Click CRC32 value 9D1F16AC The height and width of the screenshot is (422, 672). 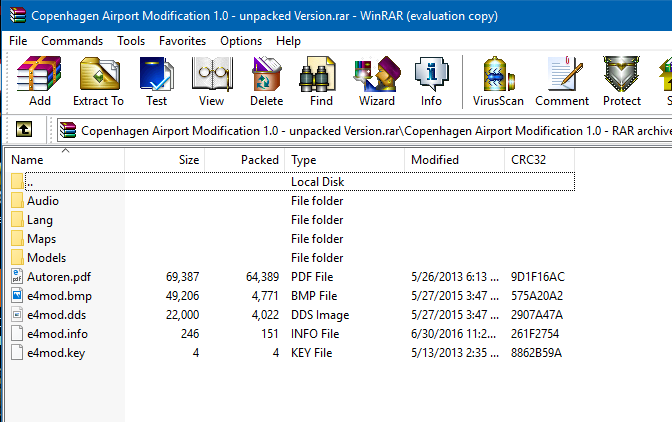point(538,277)
